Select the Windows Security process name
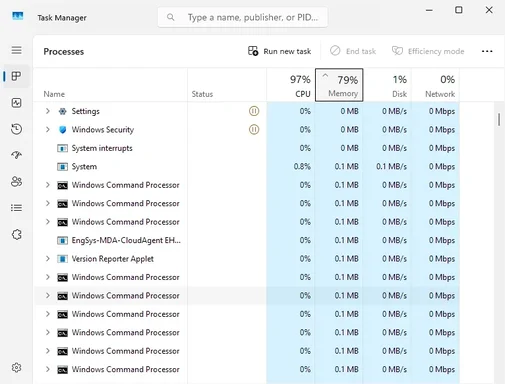Image resolution: width=505 pixels, height=384 pixels. (x=103, y=130)
